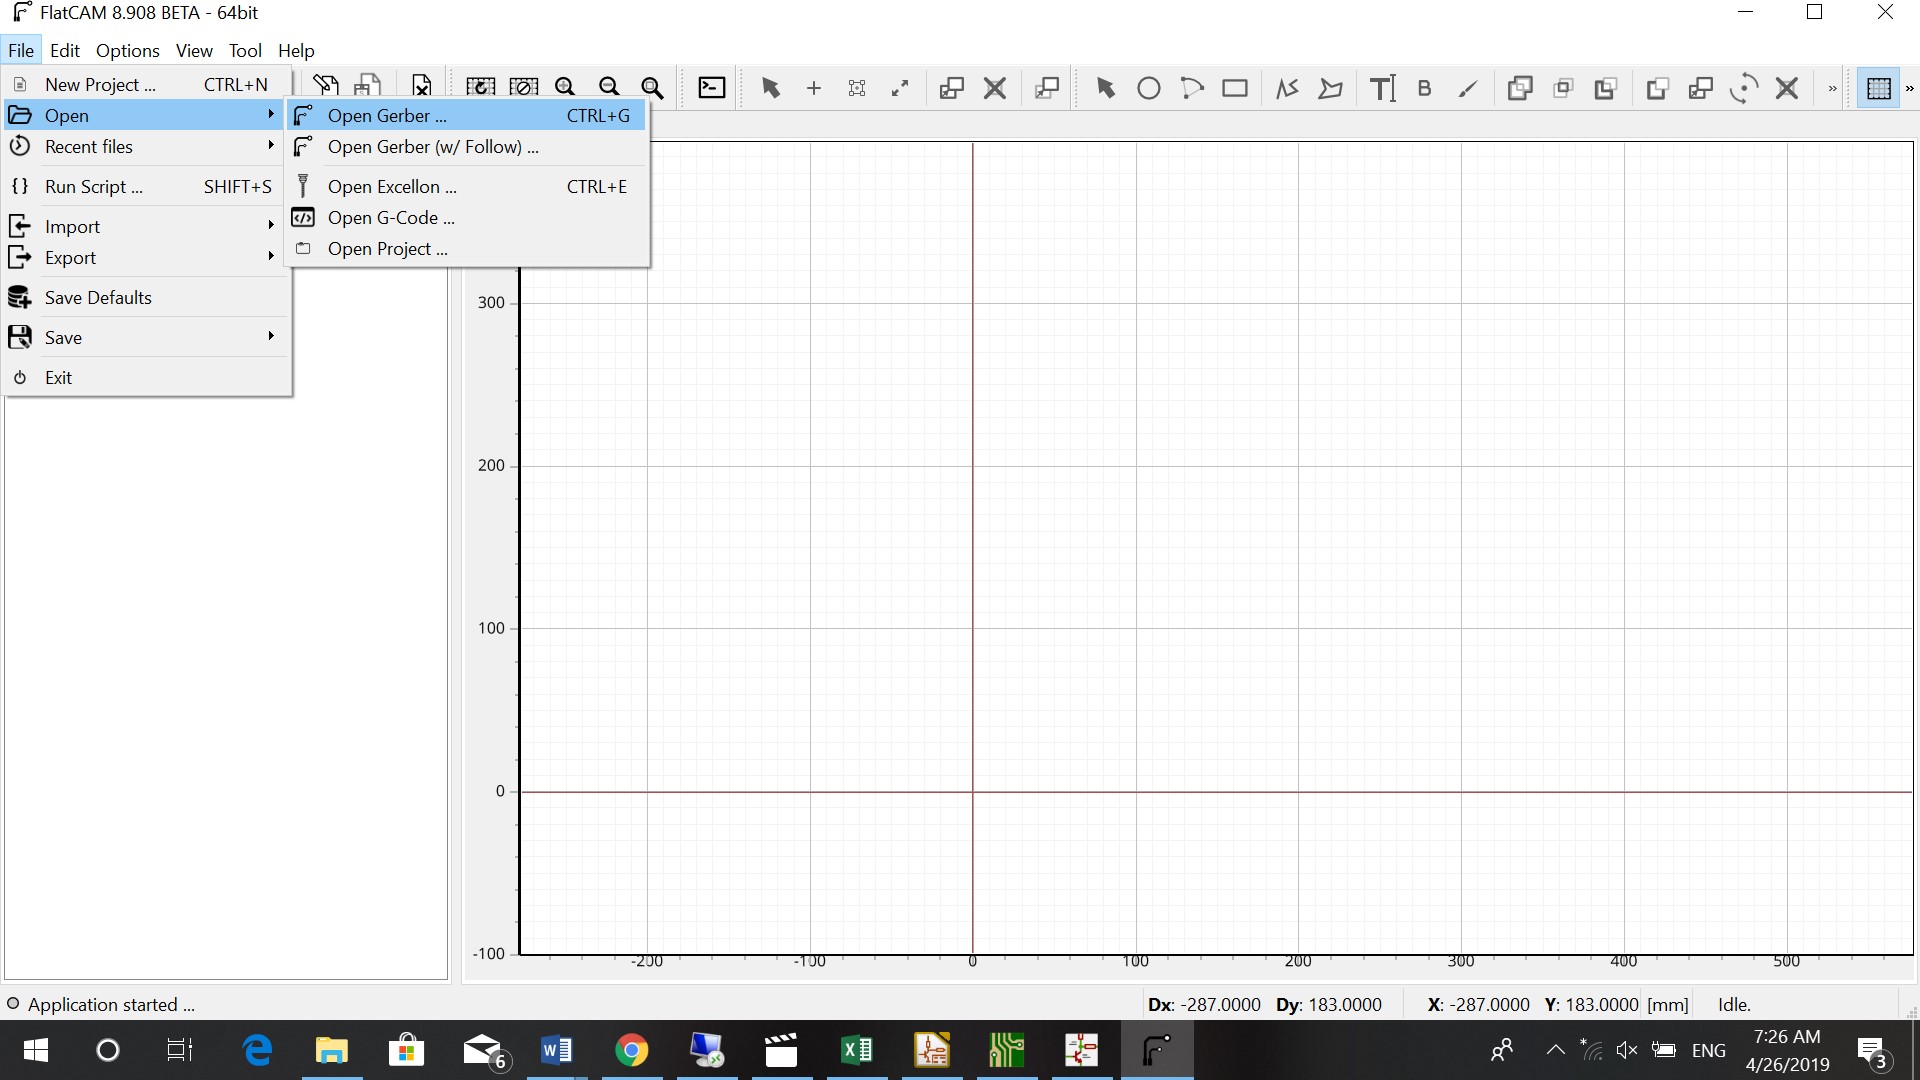The height and width of the screenshot is (1080, 1920).
Task: Open the Options menu
Action: point(127,50)
